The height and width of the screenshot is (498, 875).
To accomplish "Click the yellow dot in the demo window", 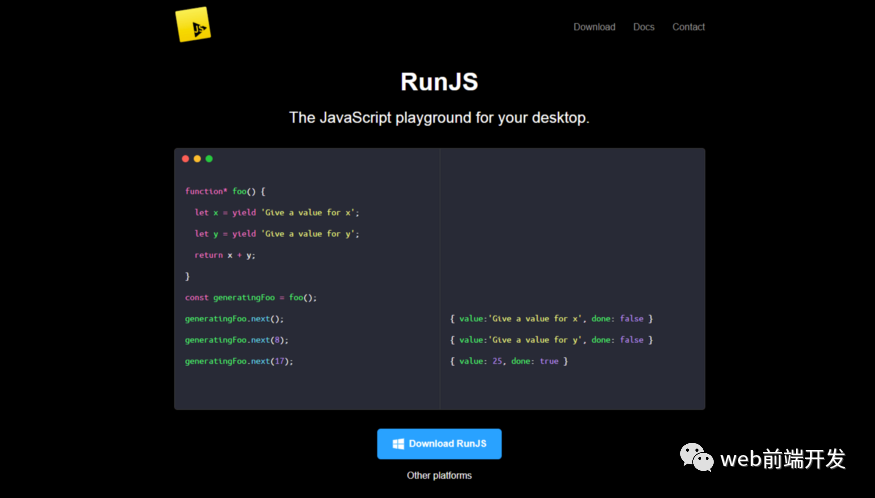I will point(197,159).
